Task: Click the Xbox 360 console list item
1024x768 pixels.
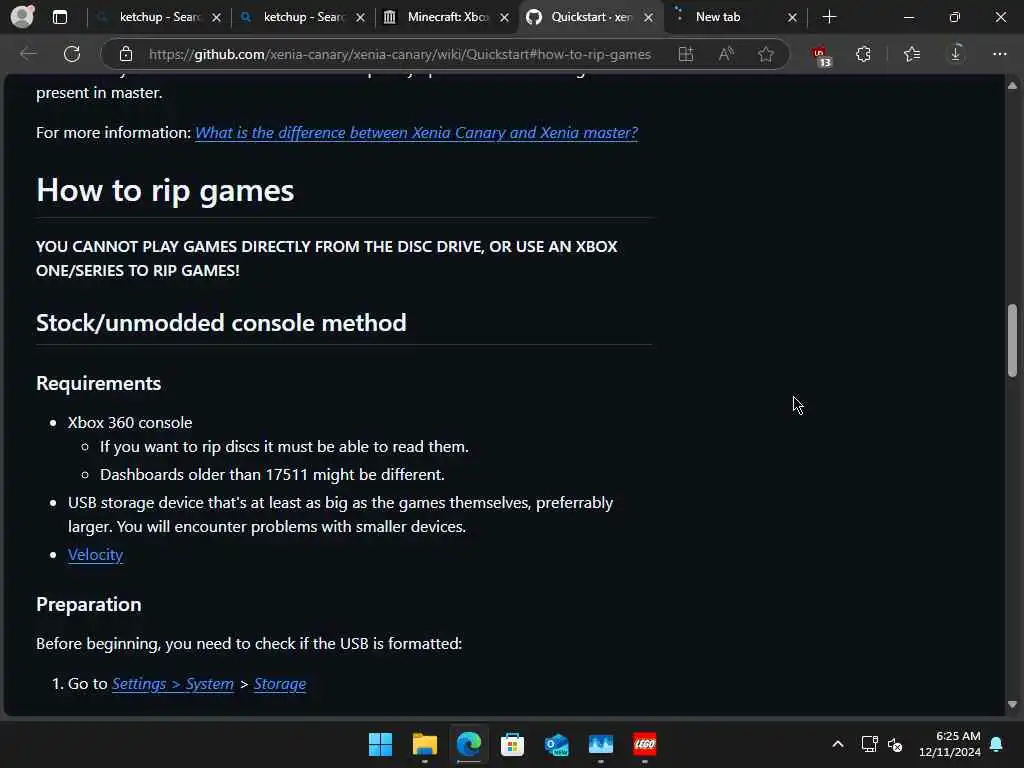Action: tap(130, 423)
